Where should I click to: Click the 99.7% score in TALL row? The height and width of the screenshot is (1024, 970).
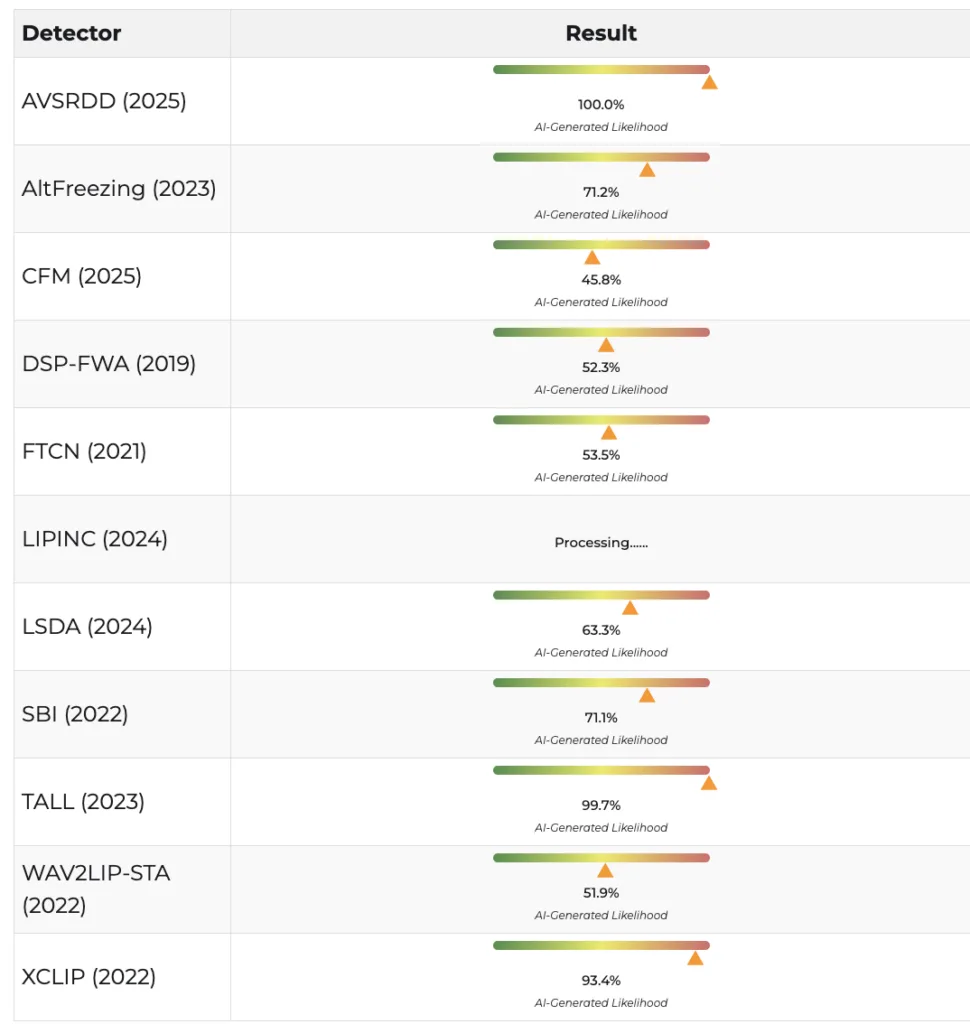(x=601, y=805)
